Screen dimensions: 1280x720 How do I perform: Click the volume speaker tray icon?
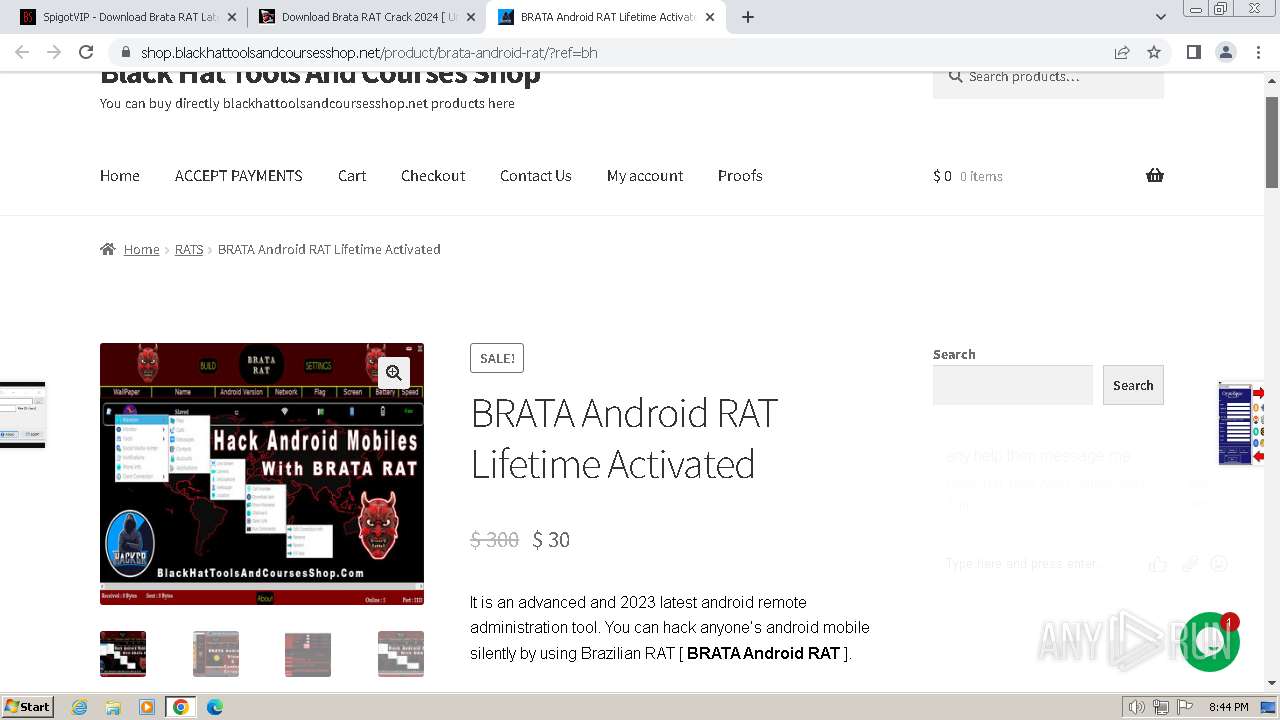click(1137, 707)
